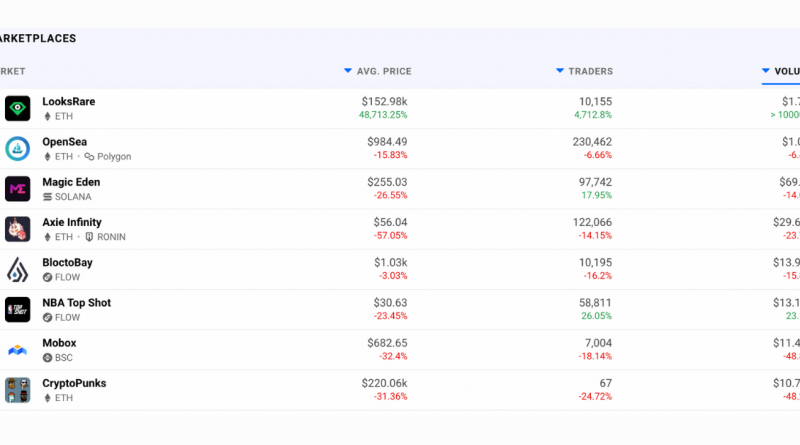Select the CryptoPunks thumbnail icon

pyautogui.click(x=18, y=390)
